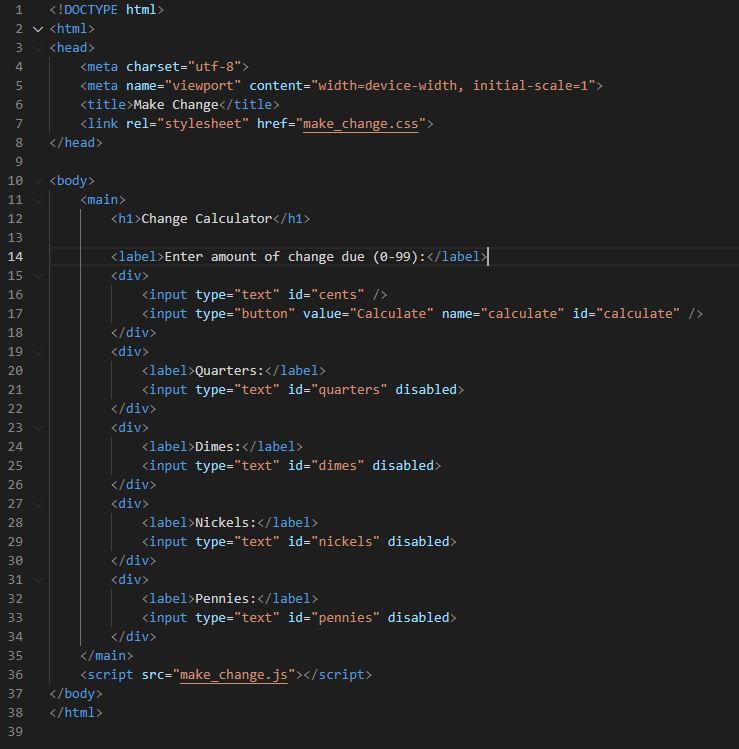739x749 pixels.
Task: Click the name="calculate" attribute value
Action: tap(522, 314)
